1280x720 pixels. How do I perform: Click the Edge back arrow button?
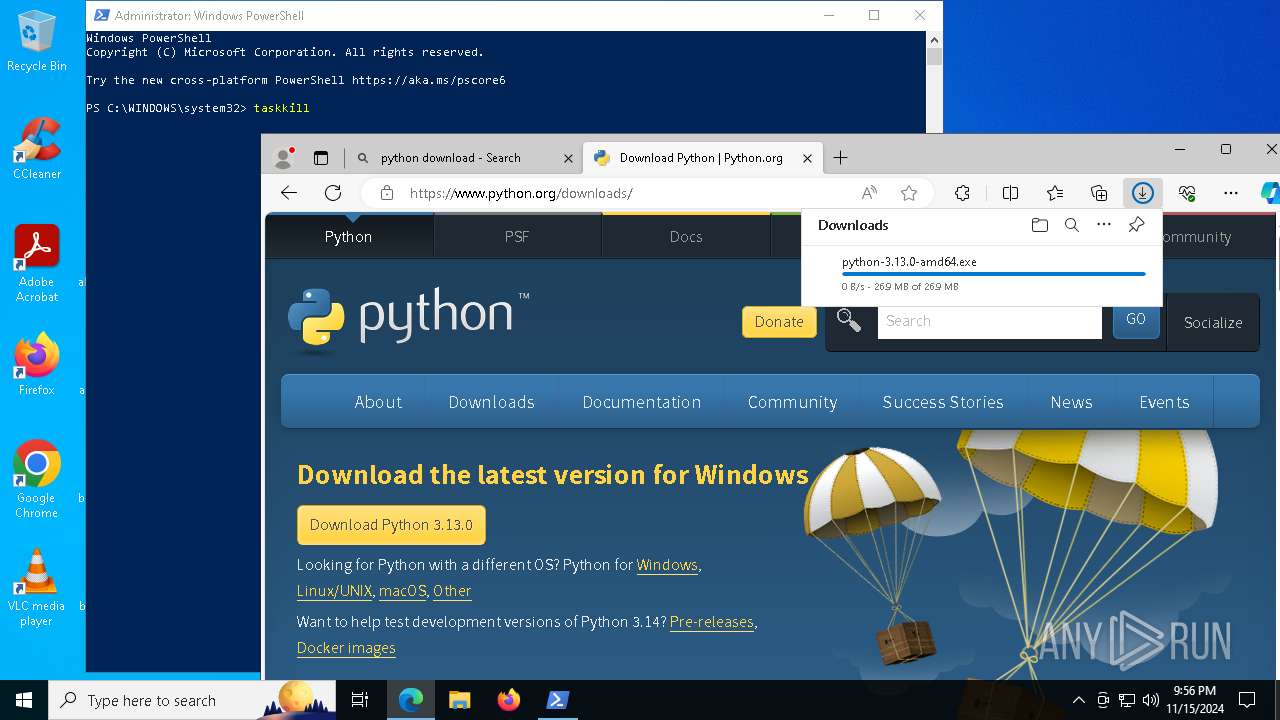(x=289, y=193)
